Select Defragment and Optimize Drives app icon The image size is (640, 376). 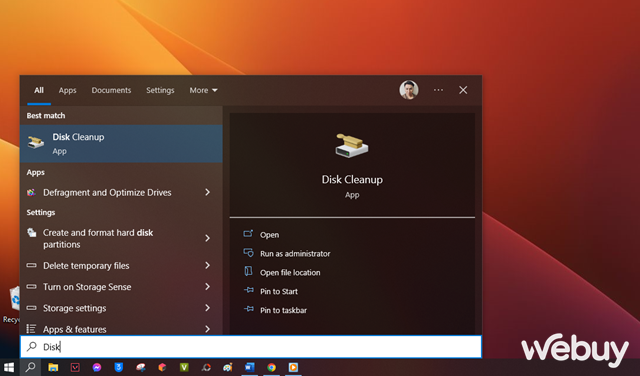click(31, 192)
